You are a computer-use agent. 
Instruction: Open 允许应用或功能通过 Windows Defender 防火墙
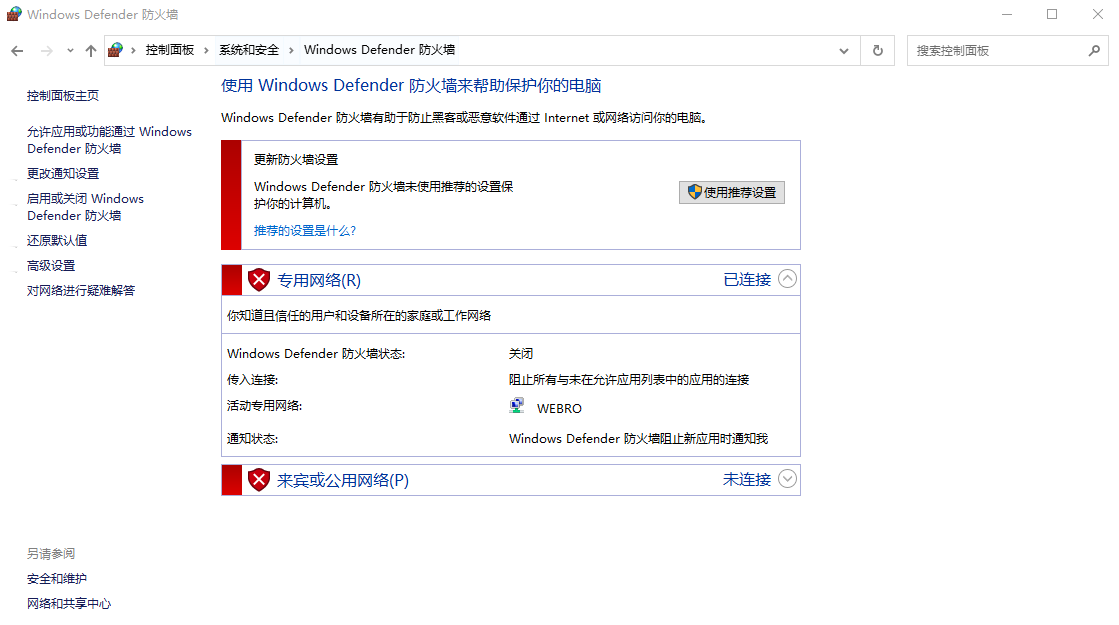(x=109, y=140)
